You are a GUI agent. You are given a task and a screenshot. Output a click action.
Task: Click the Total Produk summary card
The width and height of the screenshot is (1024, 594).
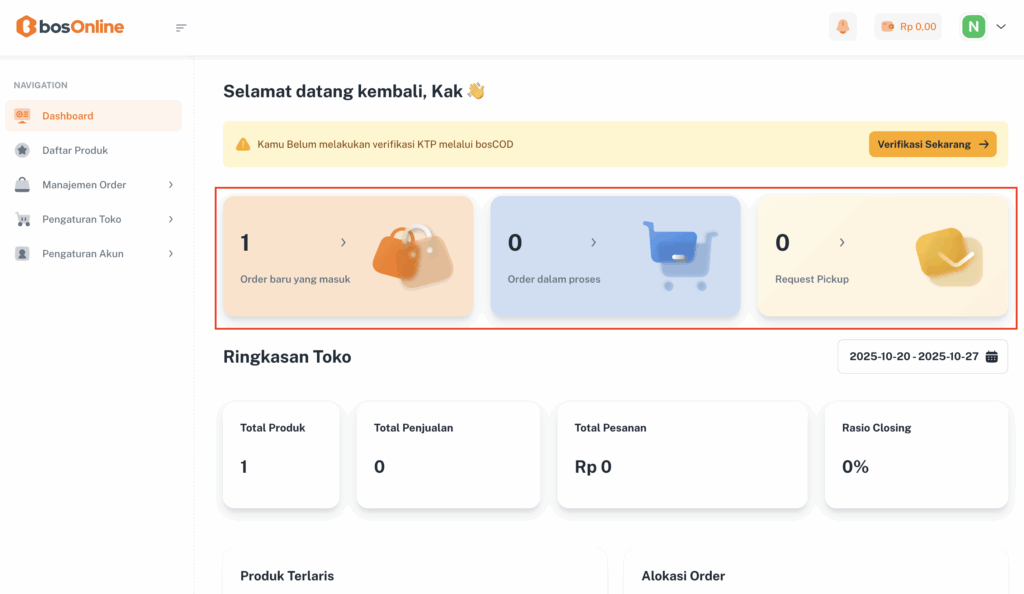pos(281,455)
